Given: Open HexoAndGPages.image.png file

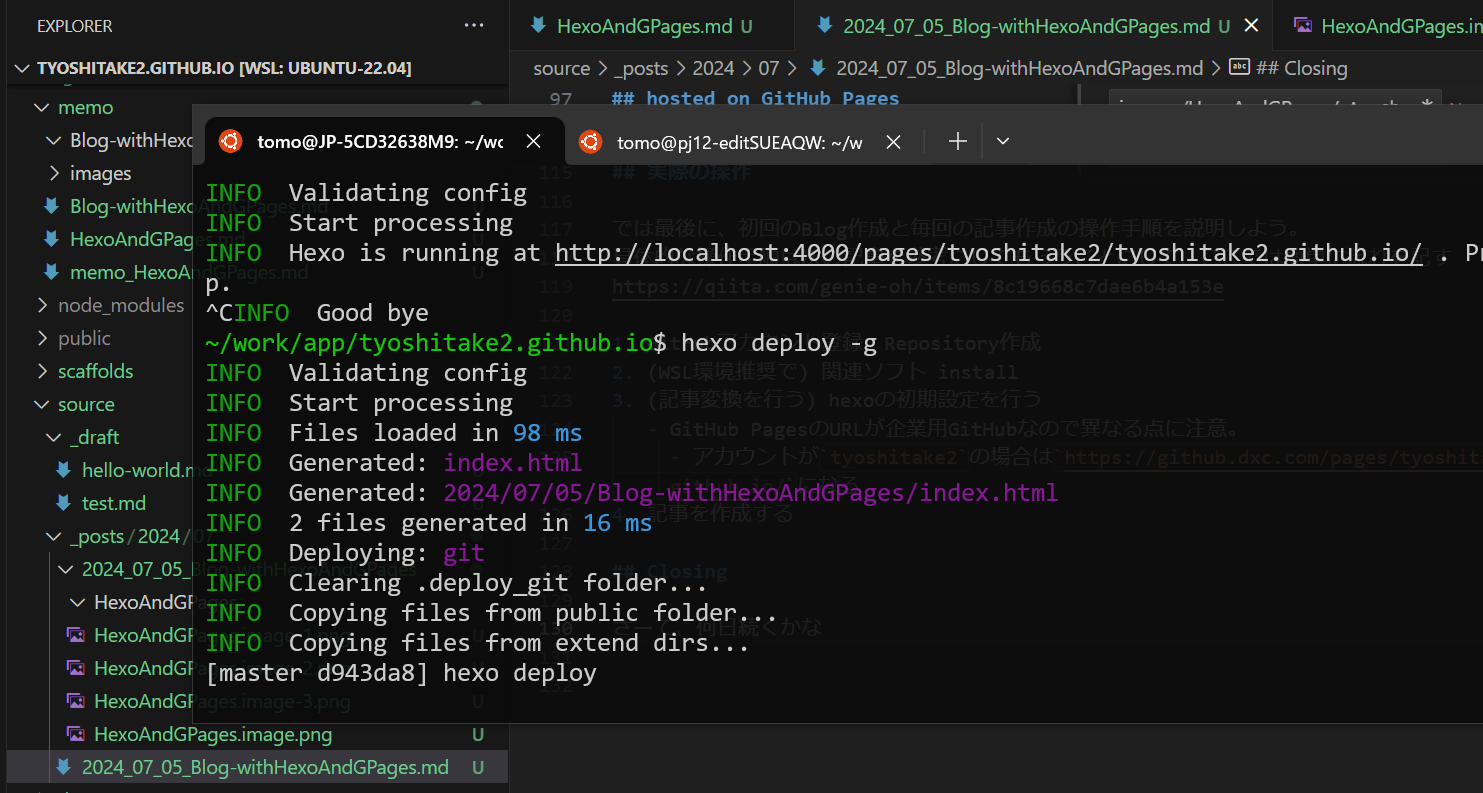Looking at the screenshot, I should [212, 734].
